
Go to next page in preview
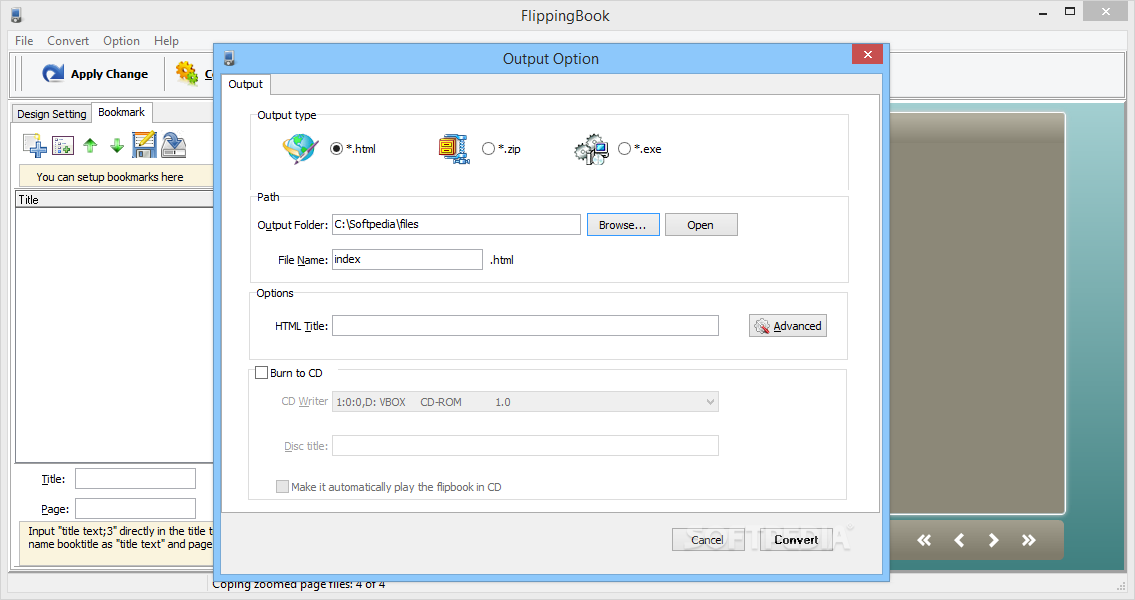(x=994, y=540)
